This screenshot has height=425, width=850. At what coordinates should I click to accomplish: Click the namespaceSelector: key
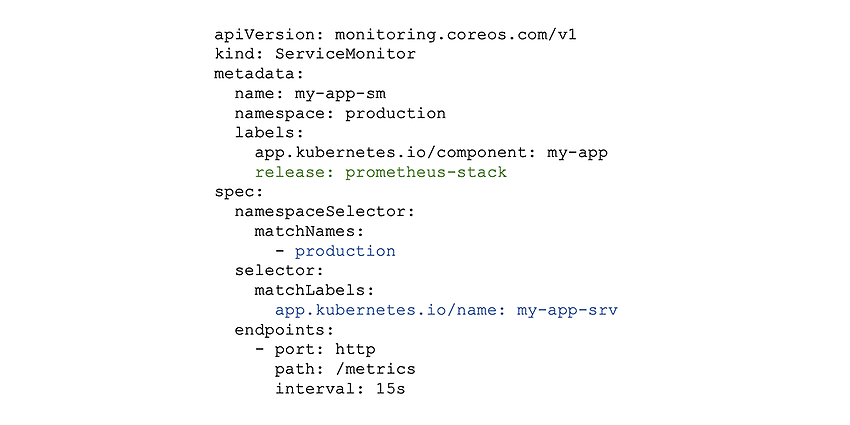click(x=325, y=212)
